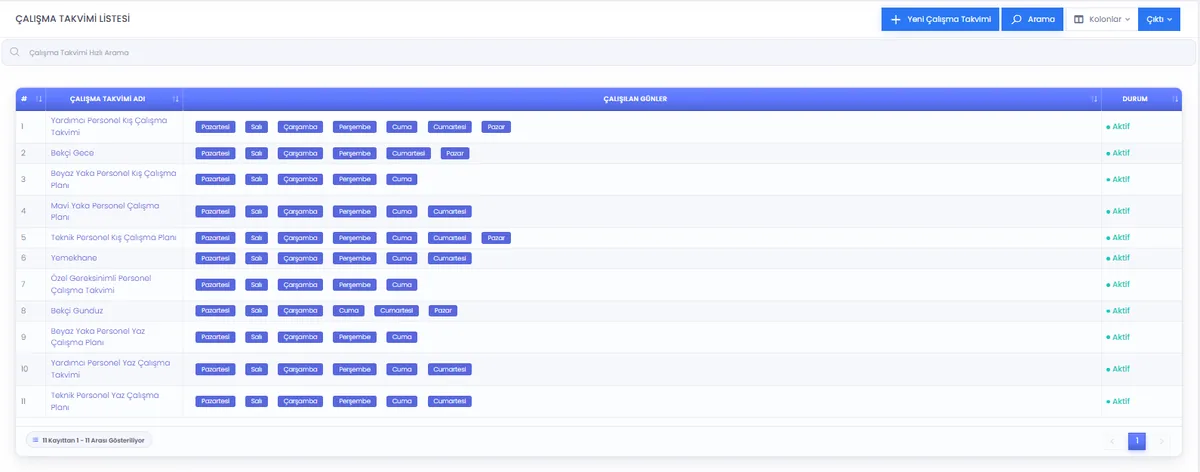Open the Bekçi Gunduz calendar
This screenshot has height=472, width=1200.
[x=77, y=311]
